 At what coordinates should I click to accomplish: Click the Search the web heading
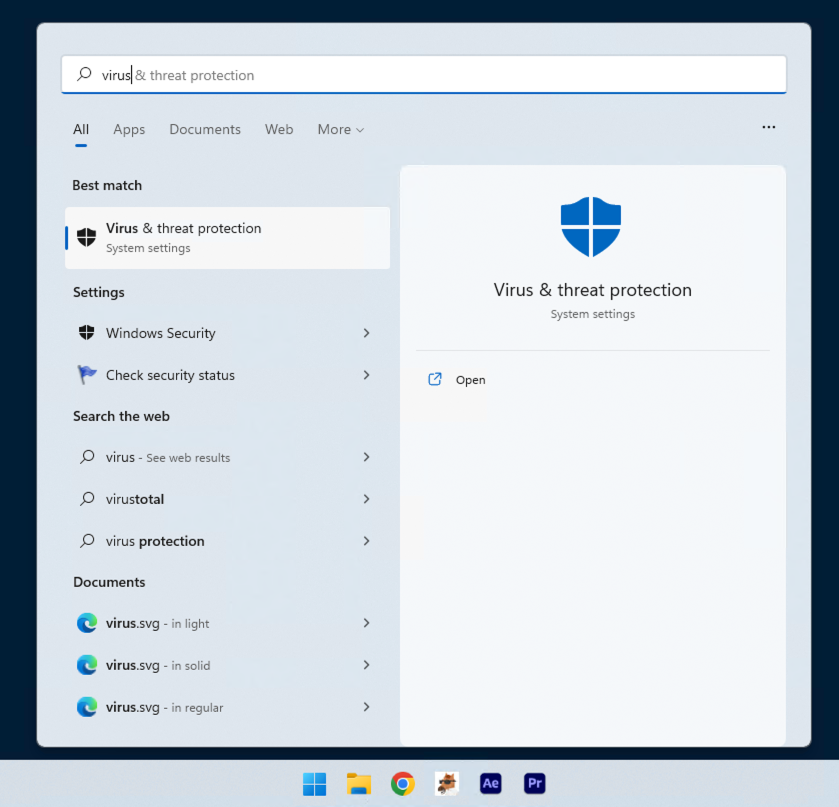coord(121,416)
